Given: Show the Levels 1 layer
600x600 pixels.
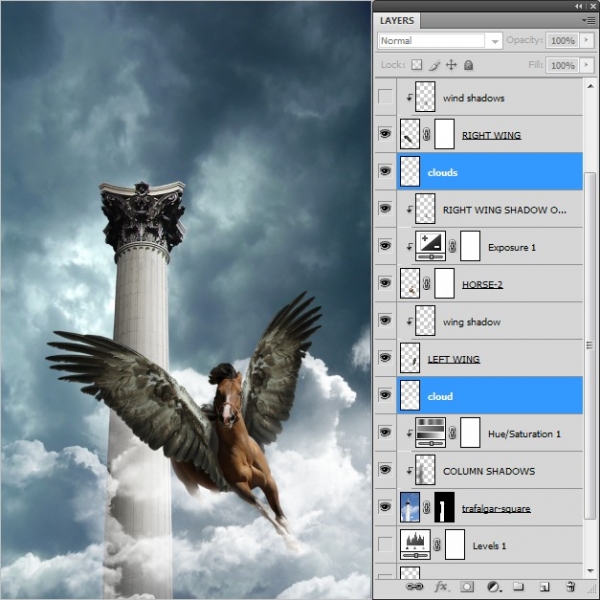Looking at the screenshot, I should [385, 544].
